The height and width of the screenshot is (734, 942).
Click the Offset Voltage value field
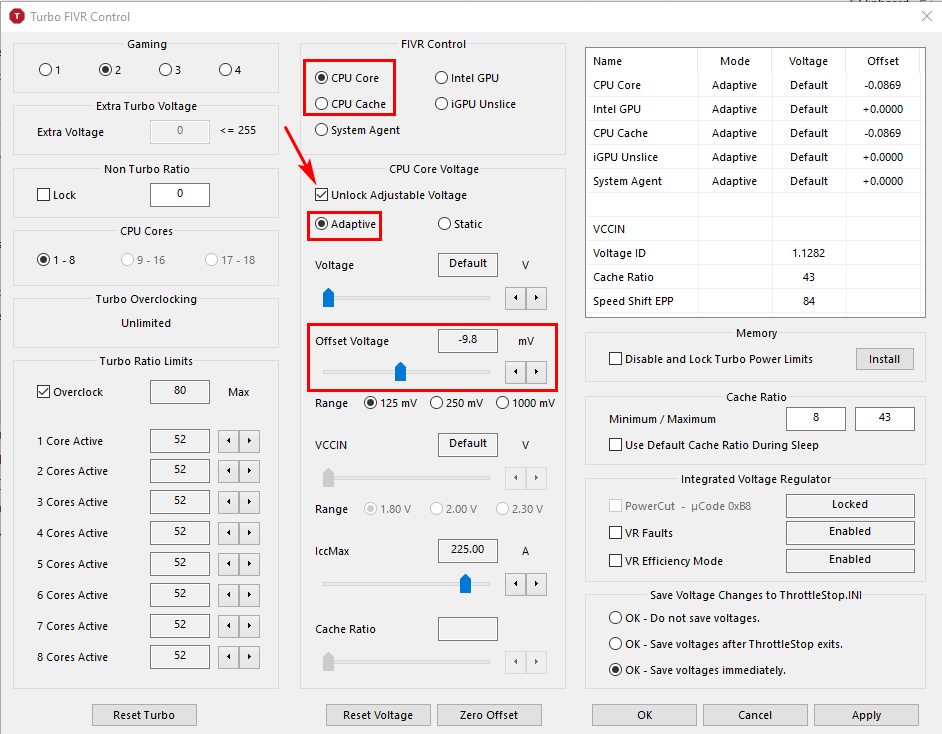467,340
